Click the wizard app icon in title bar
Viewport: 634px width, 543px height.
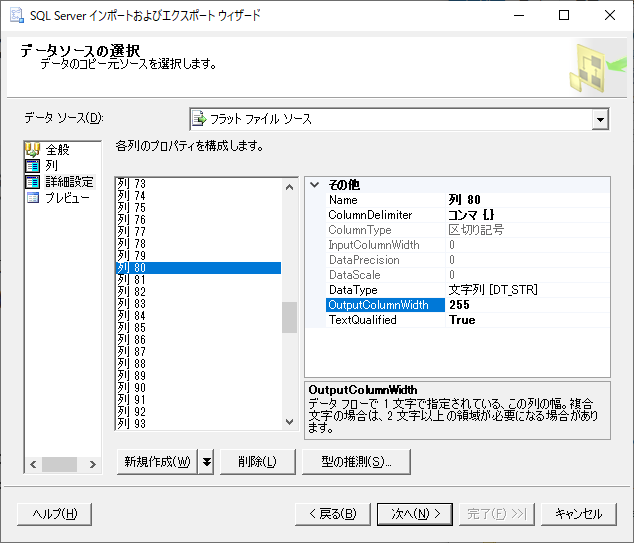pos(17,15)
